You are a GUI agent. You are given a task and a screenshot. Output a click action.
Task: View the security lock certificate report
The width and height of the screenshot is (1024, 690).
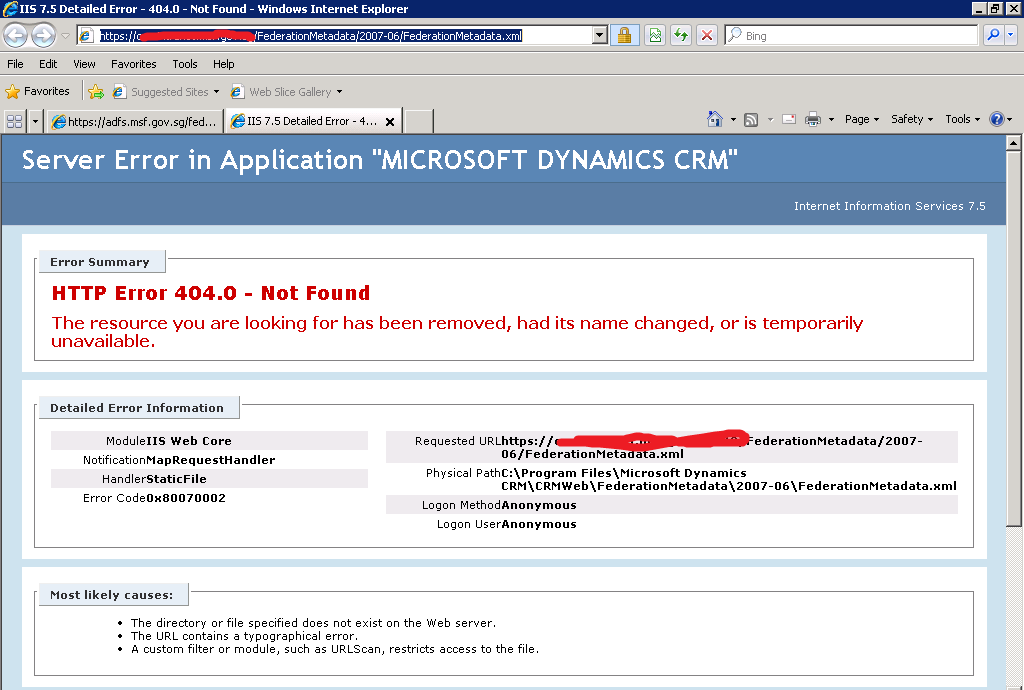pos(624,35)
